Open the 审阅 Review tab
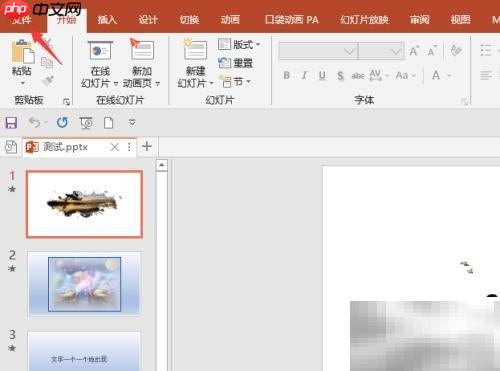The height and width of the screenshot is (371, 500). pyautogui.click(x=420, y=20)
